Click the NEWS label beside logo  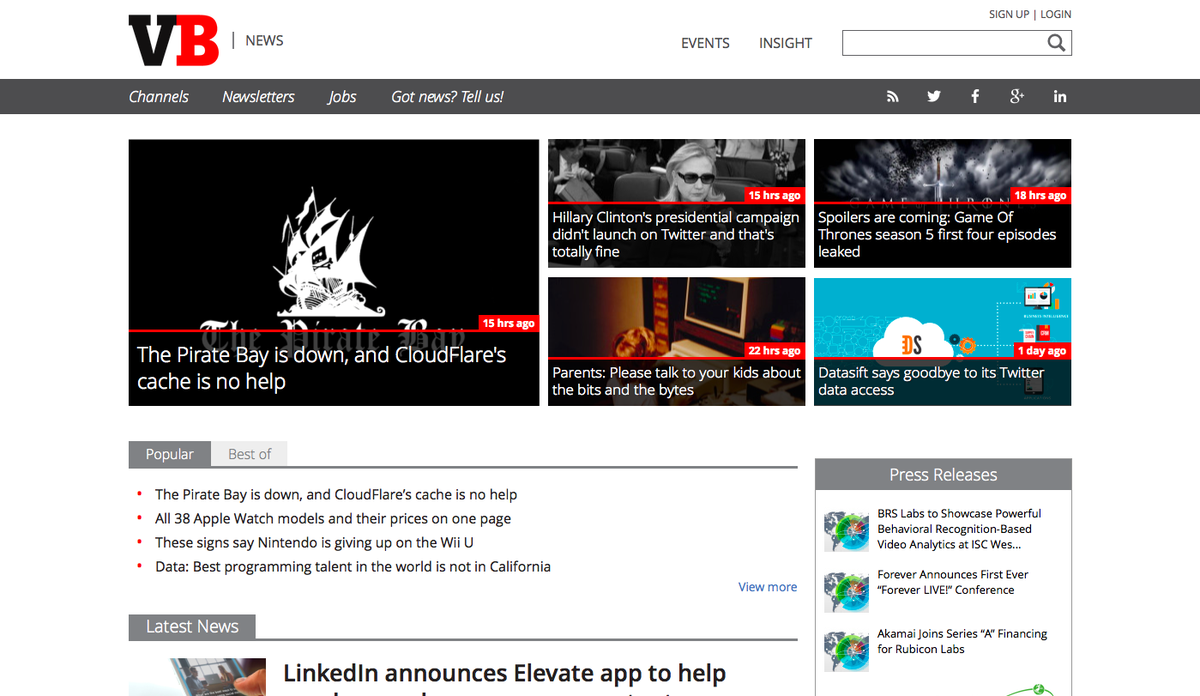[264, 41]
